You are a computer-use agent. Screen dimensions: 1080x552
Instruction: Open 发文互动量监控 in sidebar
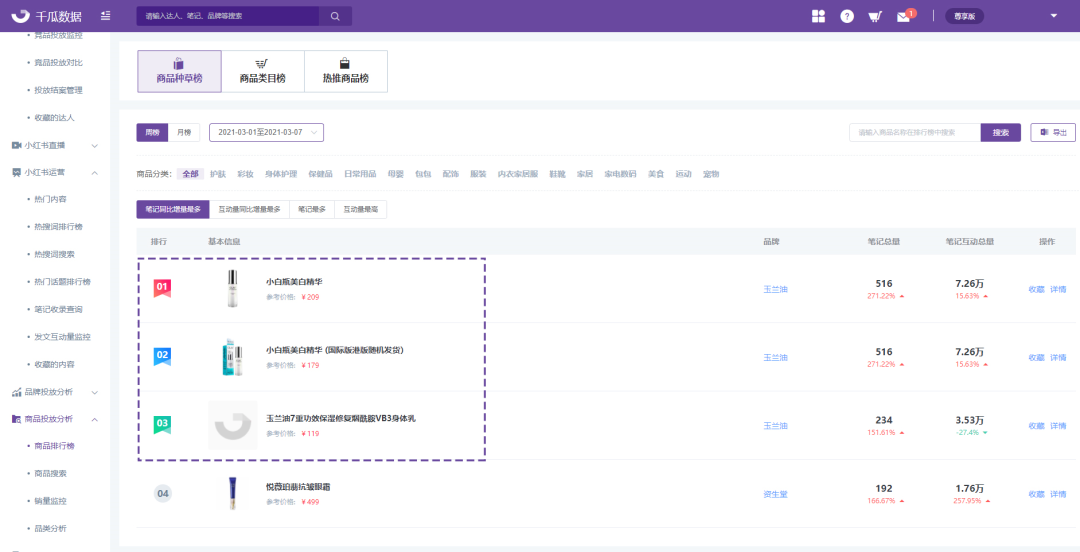(x=62, y=337)
